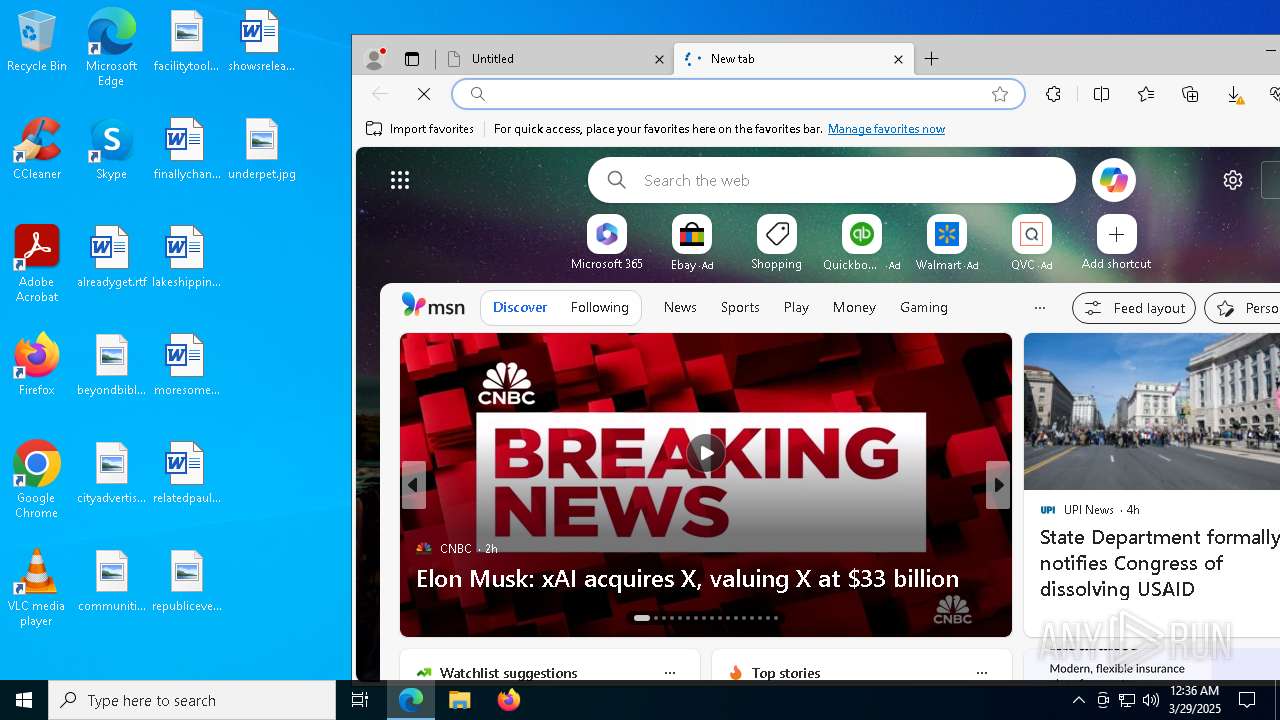Viewport: 1280px width, 720px height.
Task: Show next carousel story
Action: pos(998,485)
